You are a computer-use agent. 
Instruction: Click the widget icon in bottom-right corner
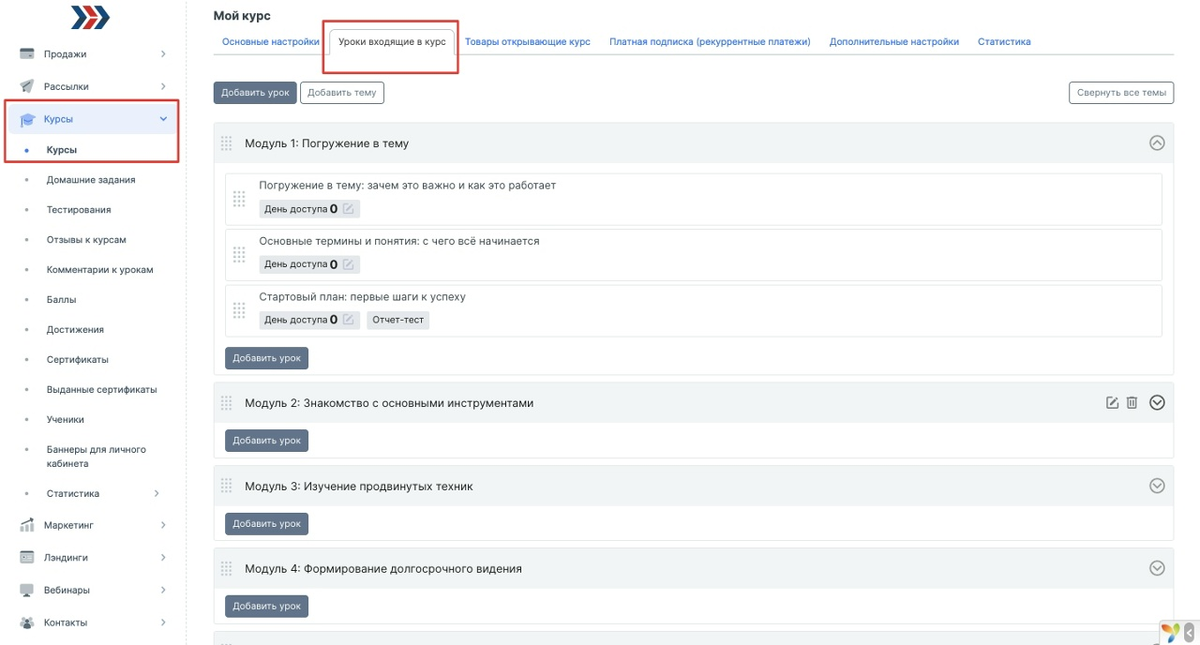(1172, 632)
